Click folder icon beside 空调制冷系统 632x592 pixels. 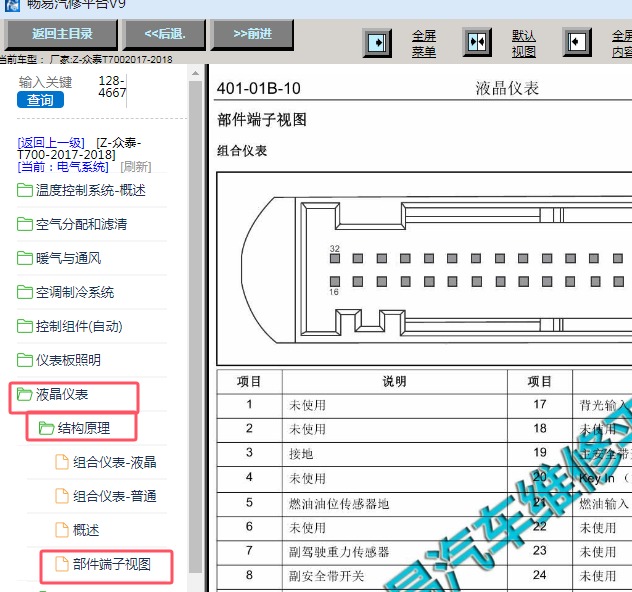click(x=25, y=292)
